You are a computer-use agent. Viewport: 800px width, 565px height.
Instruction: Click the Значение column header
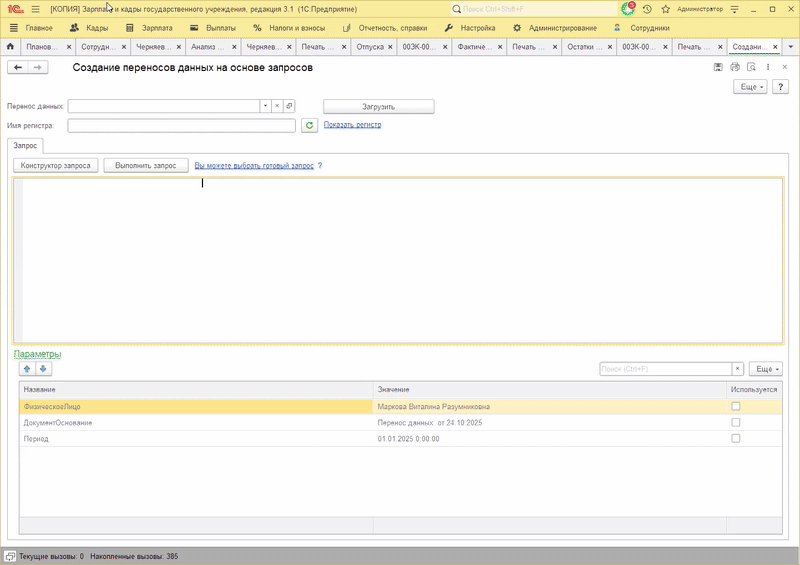549,389
